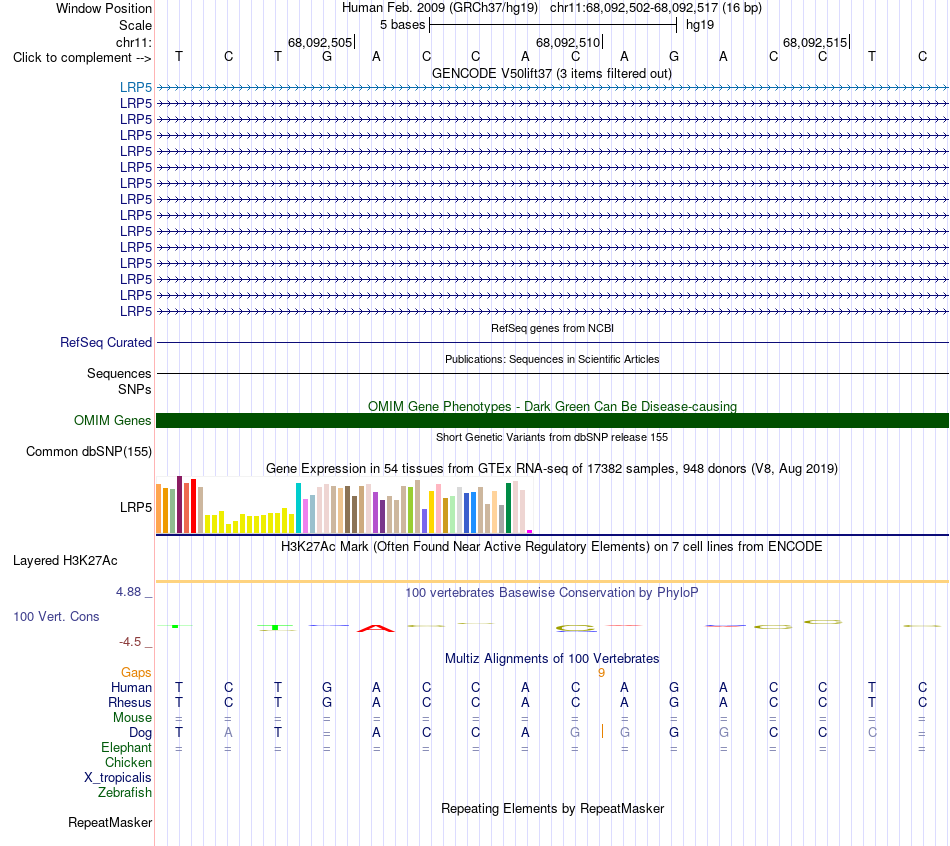Open the GTEx Gene Expression in 54 tissues title

[551, 468]
